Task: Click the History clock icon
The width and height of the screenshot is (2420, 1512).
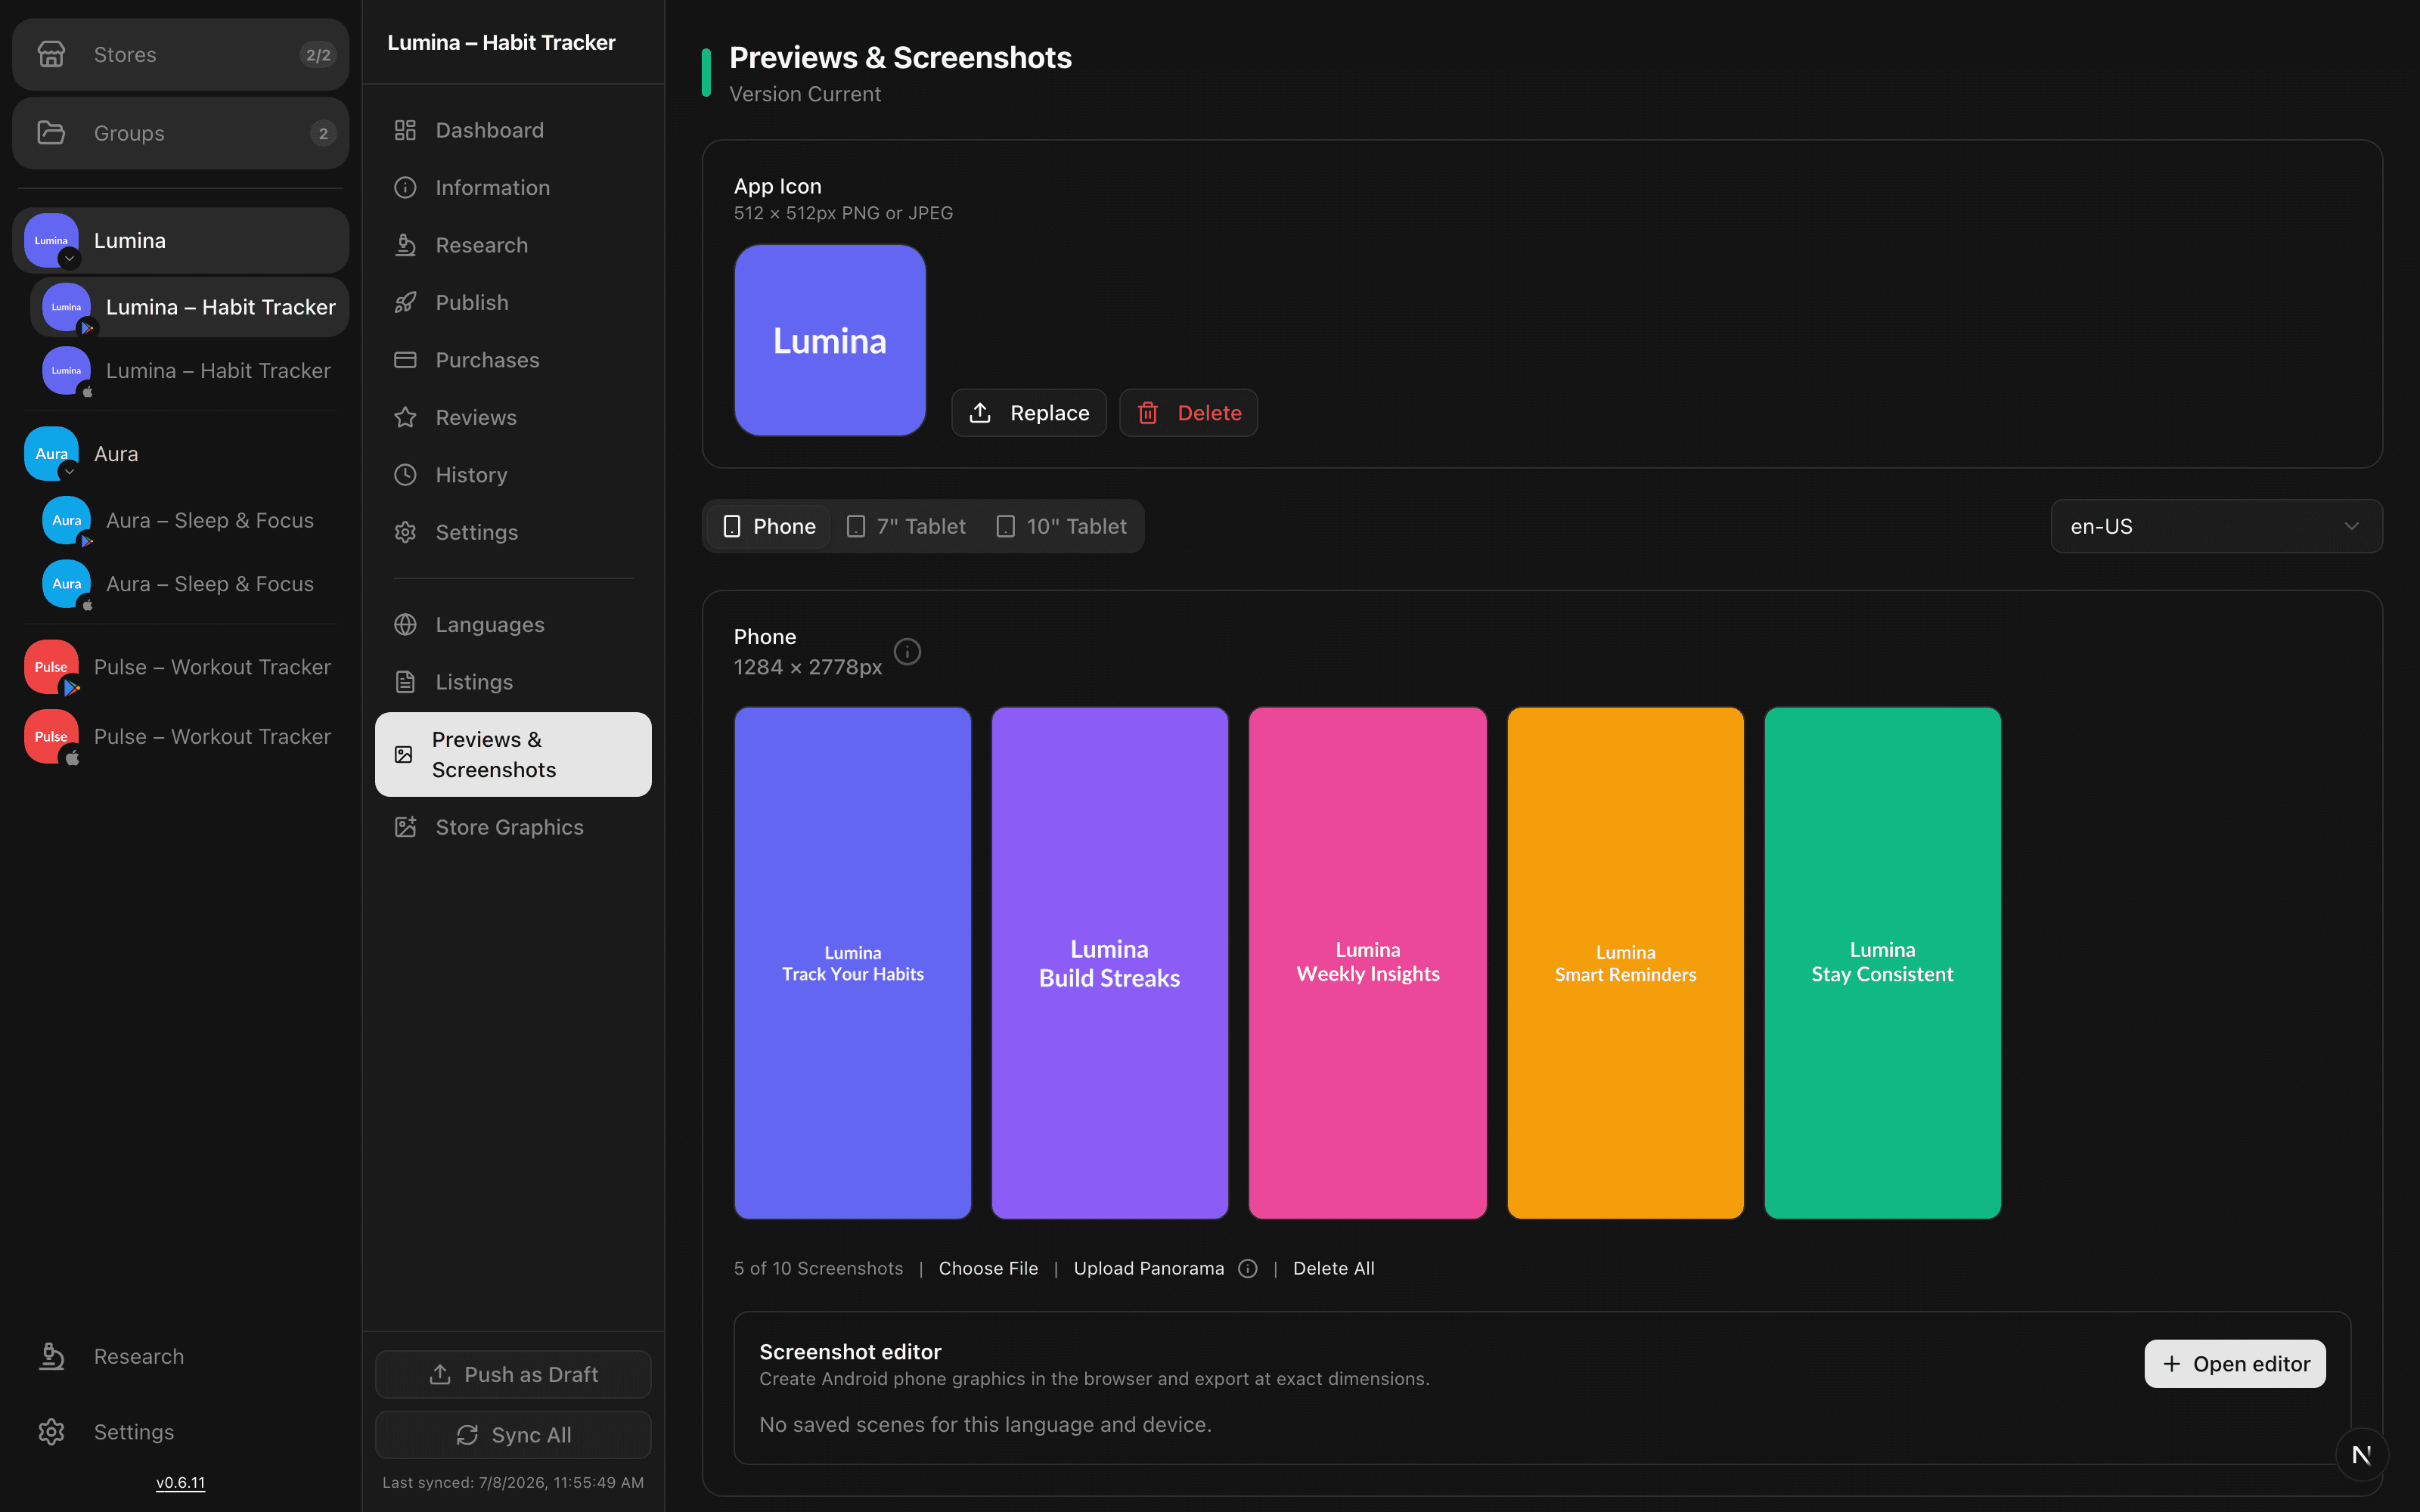Action: click(x=405, y=475)
